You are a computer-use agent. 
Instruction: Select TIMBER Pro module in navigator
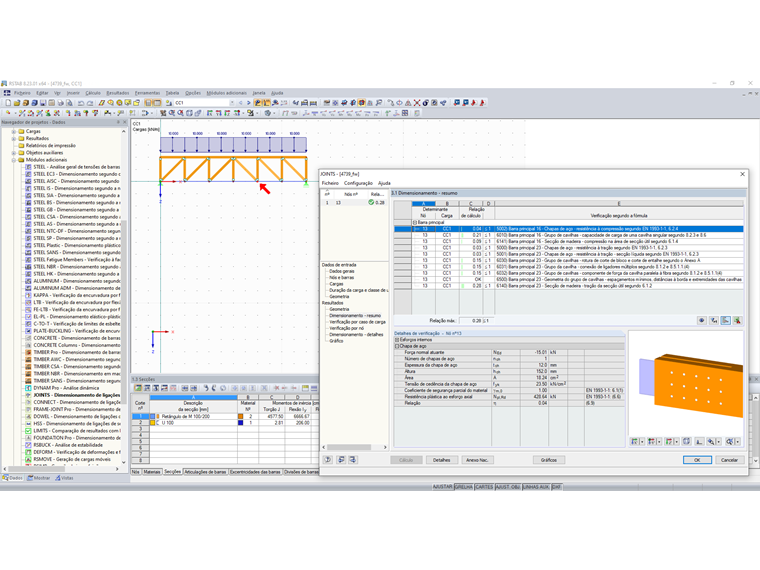tap(77, 352)
